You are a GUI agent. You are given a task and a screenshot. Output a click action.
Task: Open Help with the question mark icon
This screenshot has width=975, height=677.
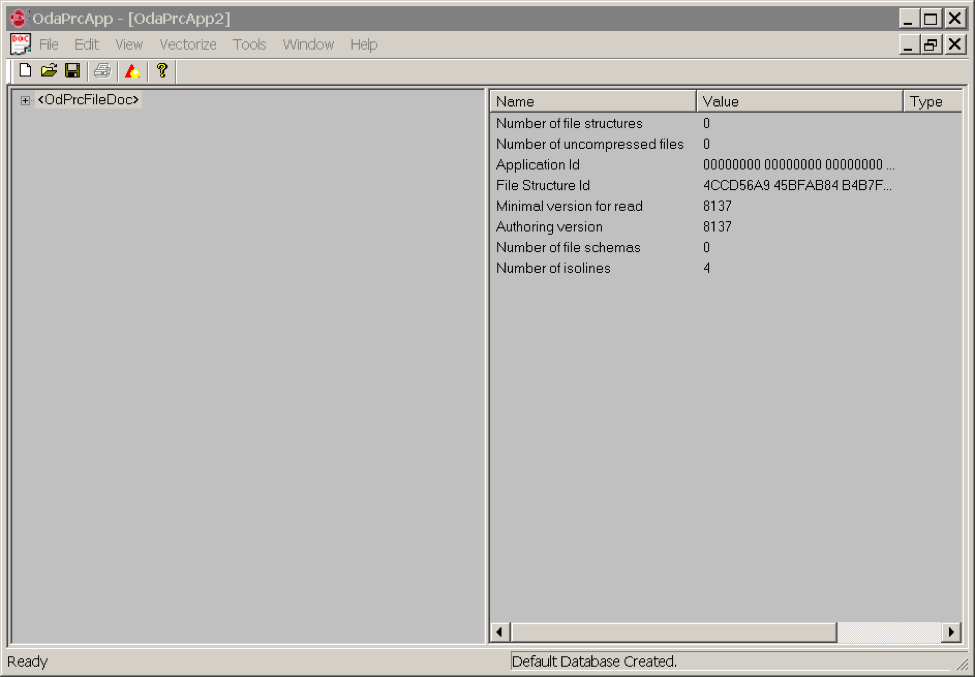(x=162, y=70)
